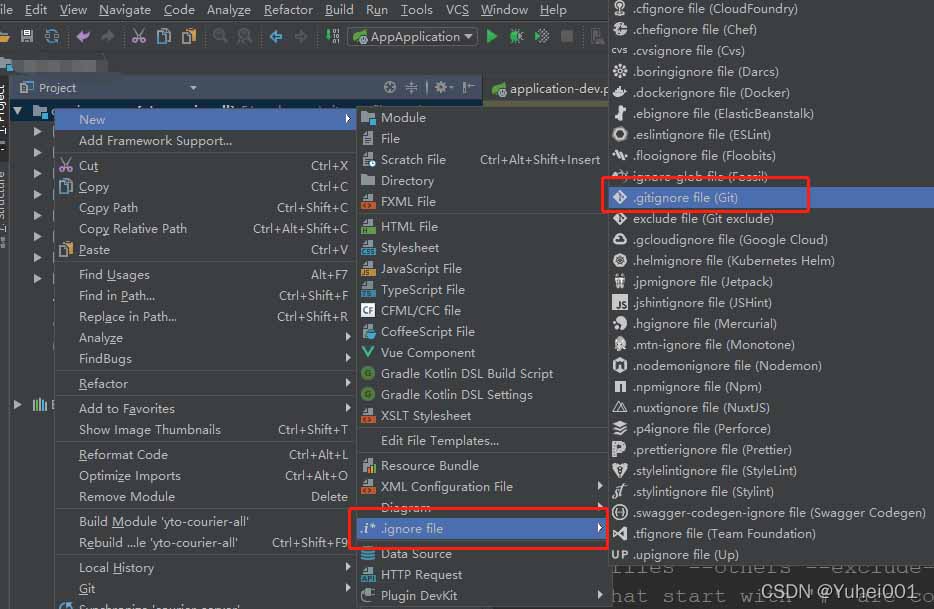Open Project panel settings gear
This screenshot has width=934, height=609.
pos(442,88)
